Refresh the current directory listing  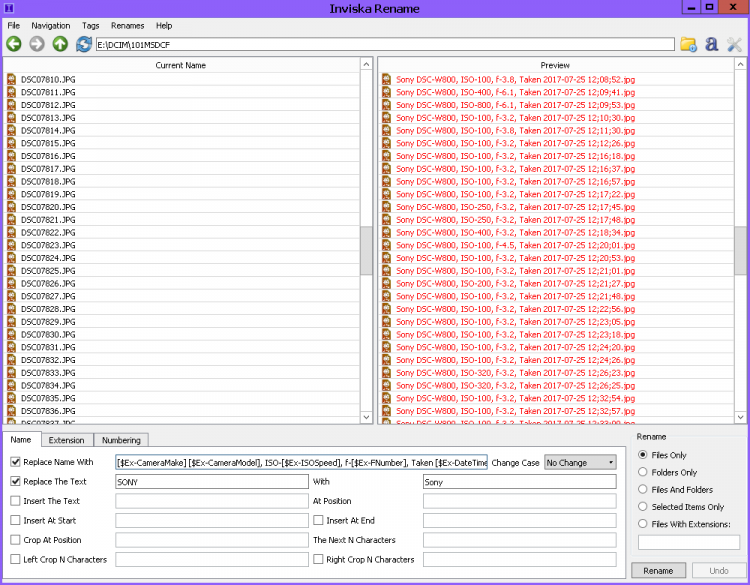(84, 44)
